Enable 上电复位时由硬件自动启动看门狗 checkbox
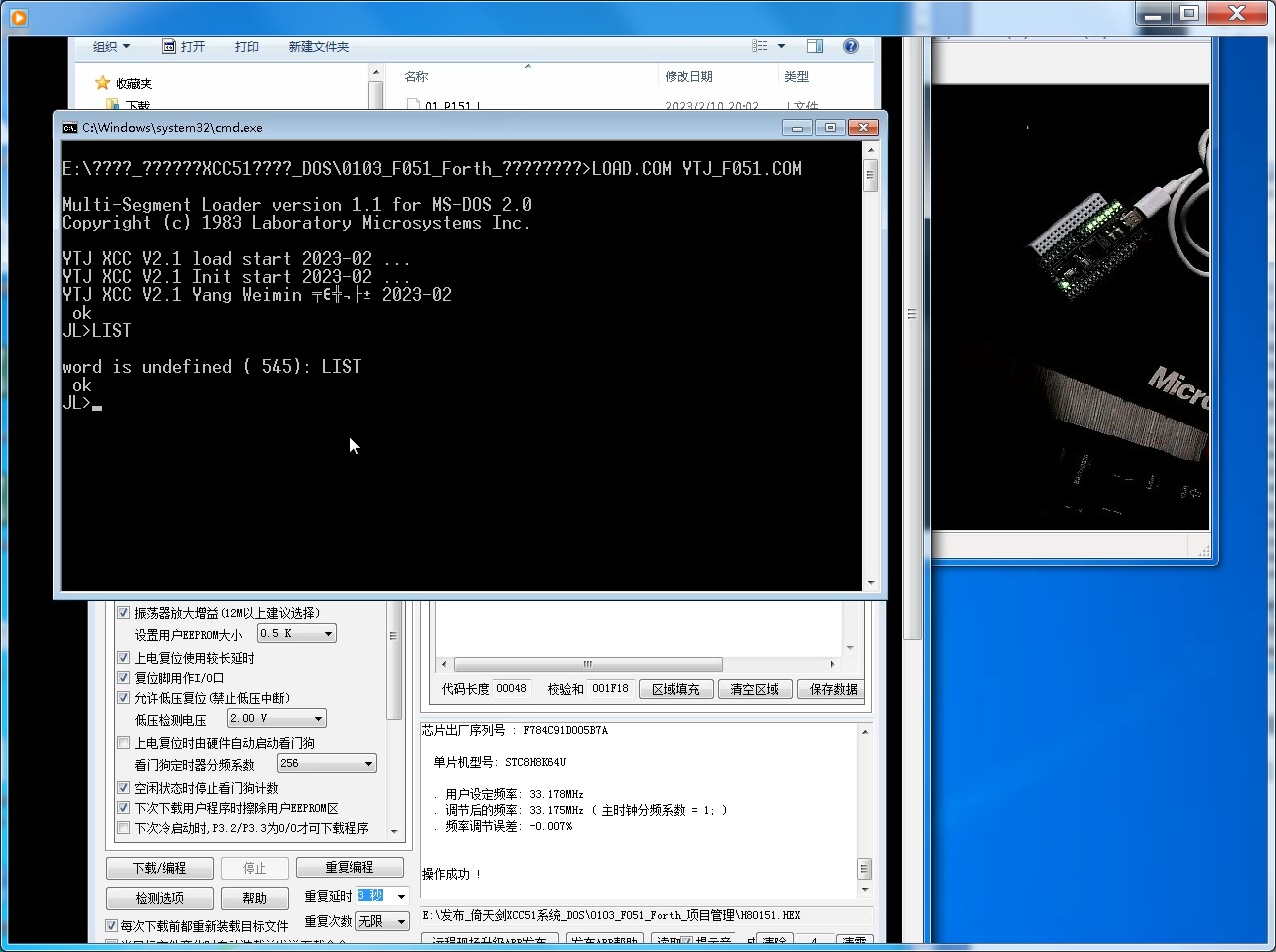 [124, 743]
